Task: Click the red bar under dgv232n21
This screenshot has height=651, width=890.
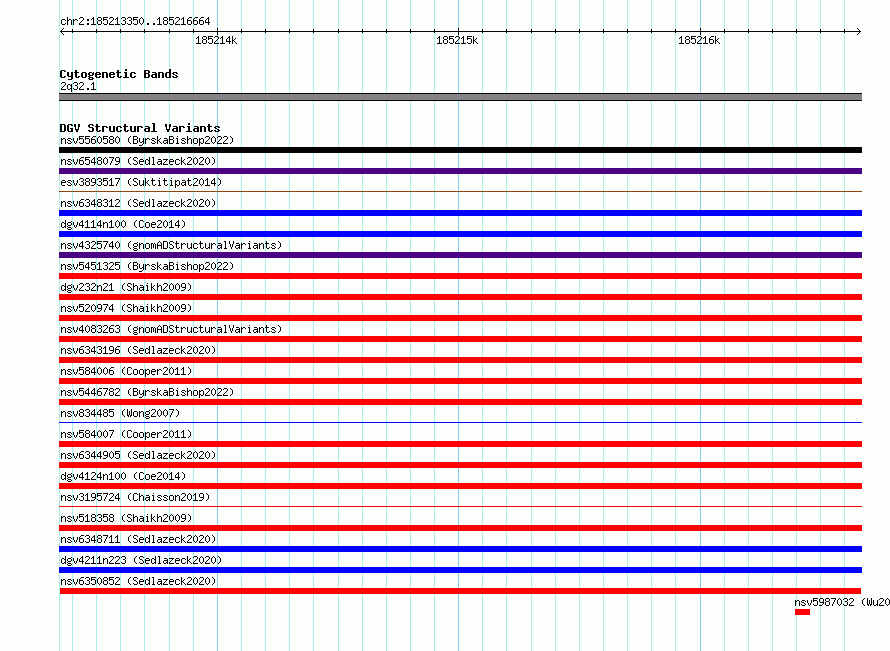Action: pos(460,297)
